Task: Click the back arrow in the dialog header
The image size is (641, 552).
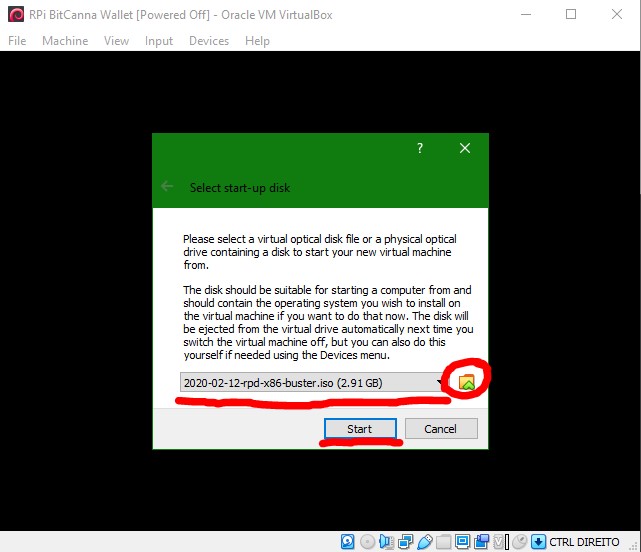Action: click(x=167, y=187)
